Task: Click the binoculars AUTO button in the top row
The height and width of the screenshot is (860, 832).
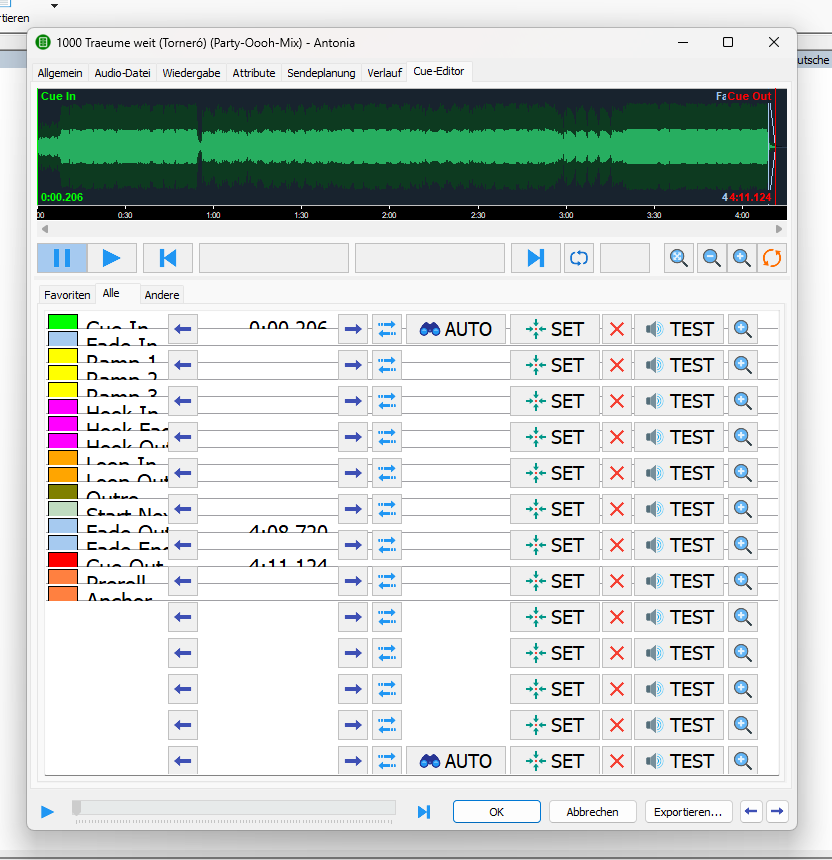Action: 456,329
